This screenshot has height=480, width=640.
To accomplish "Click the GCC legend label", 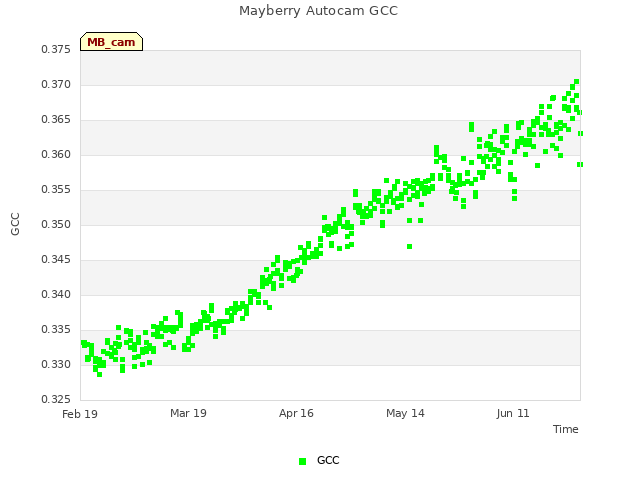I will tap(328, 460).
